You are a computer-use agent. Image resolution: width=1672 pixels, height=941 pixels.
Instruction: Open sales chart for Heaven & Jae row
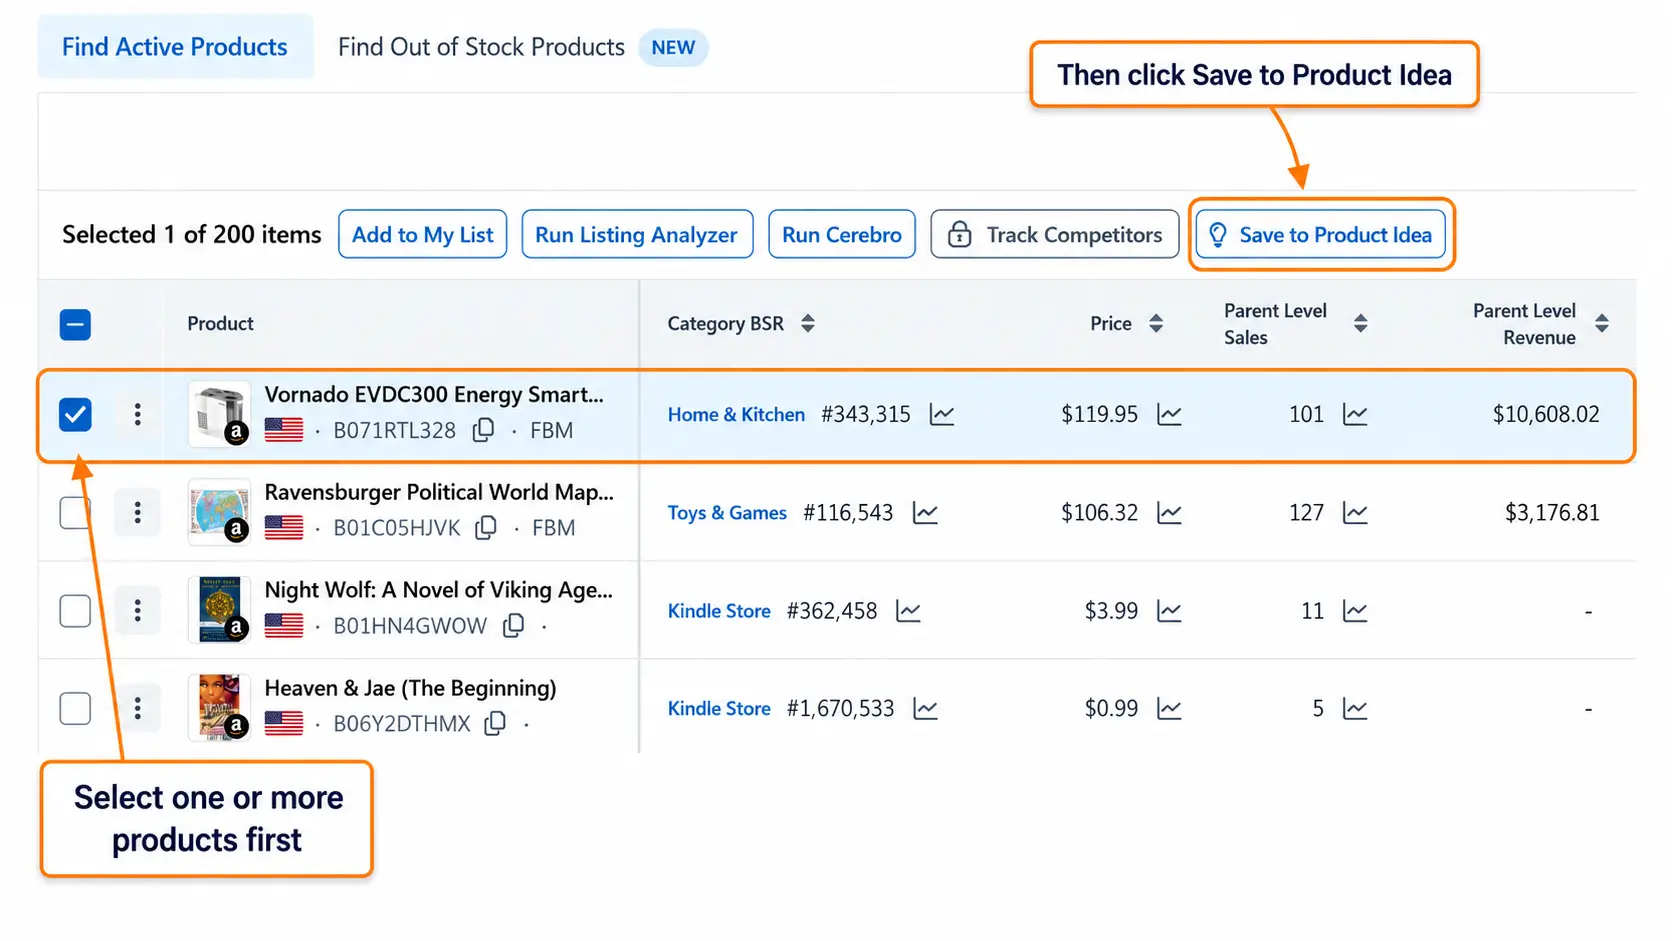click(x=1355, y=709)
